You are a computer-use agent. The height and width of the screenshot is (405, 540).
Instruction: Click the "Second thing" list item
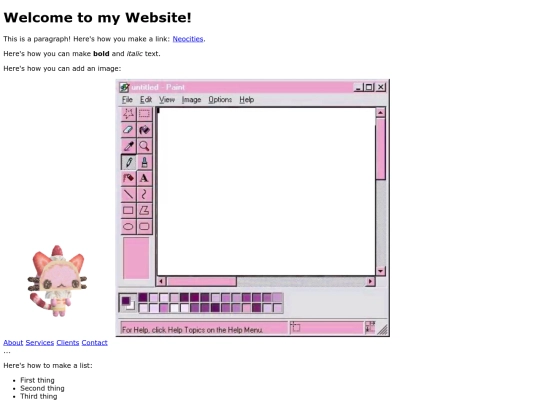click(42, 388)
